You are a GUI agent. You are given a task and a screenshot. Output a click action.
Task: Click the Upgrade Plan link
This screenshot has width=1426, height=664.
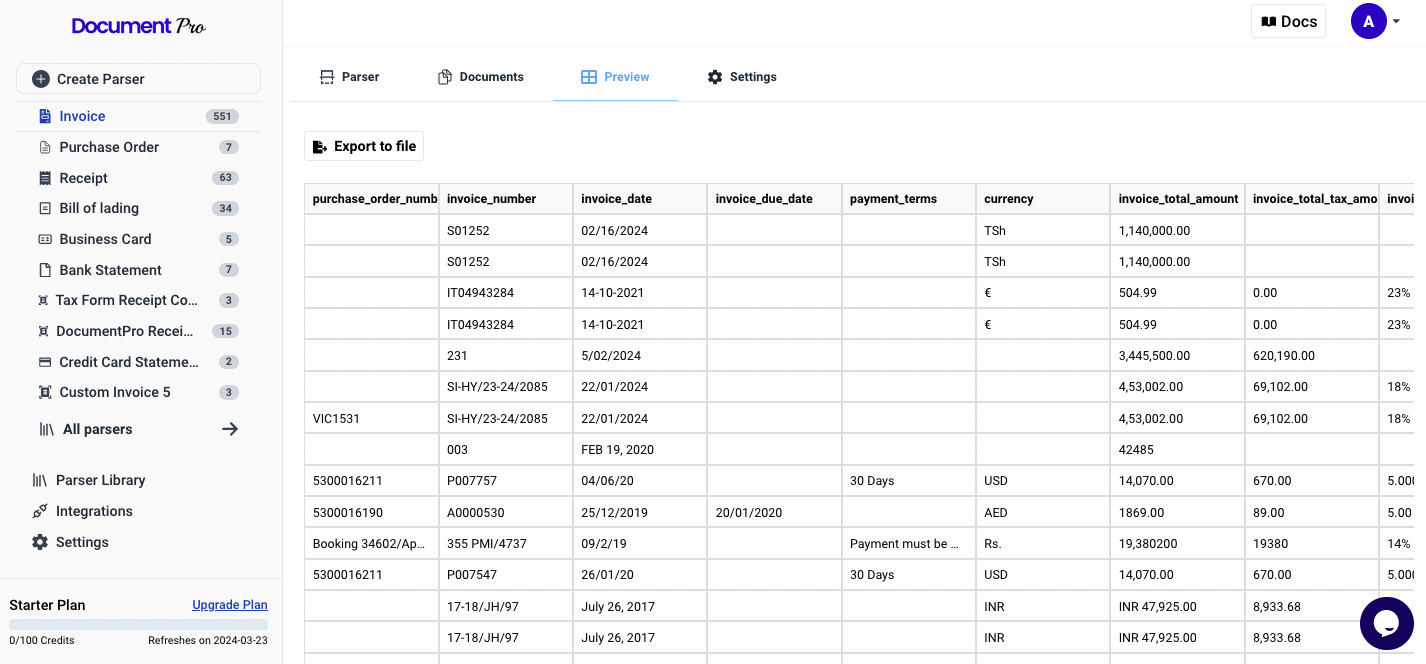230,605
